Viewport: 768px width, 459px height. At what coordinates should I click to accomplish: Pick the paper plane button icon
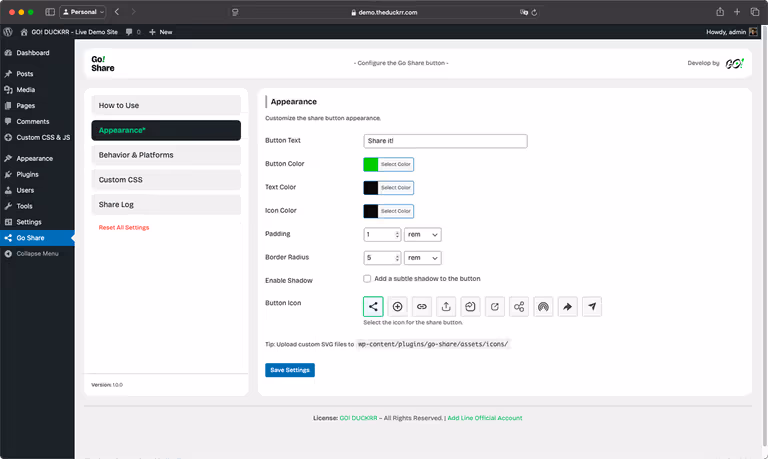click(593, 308)
